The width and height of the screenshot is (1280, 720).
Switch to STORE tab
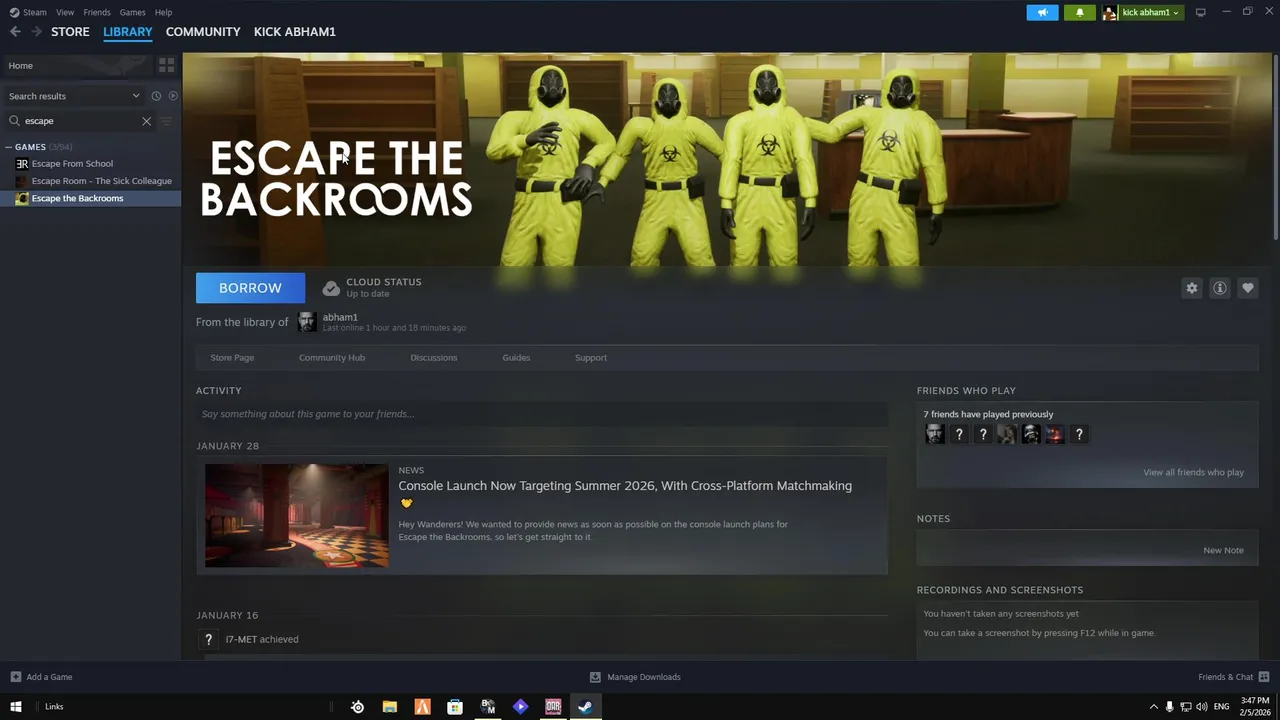[x=70, y=32]
